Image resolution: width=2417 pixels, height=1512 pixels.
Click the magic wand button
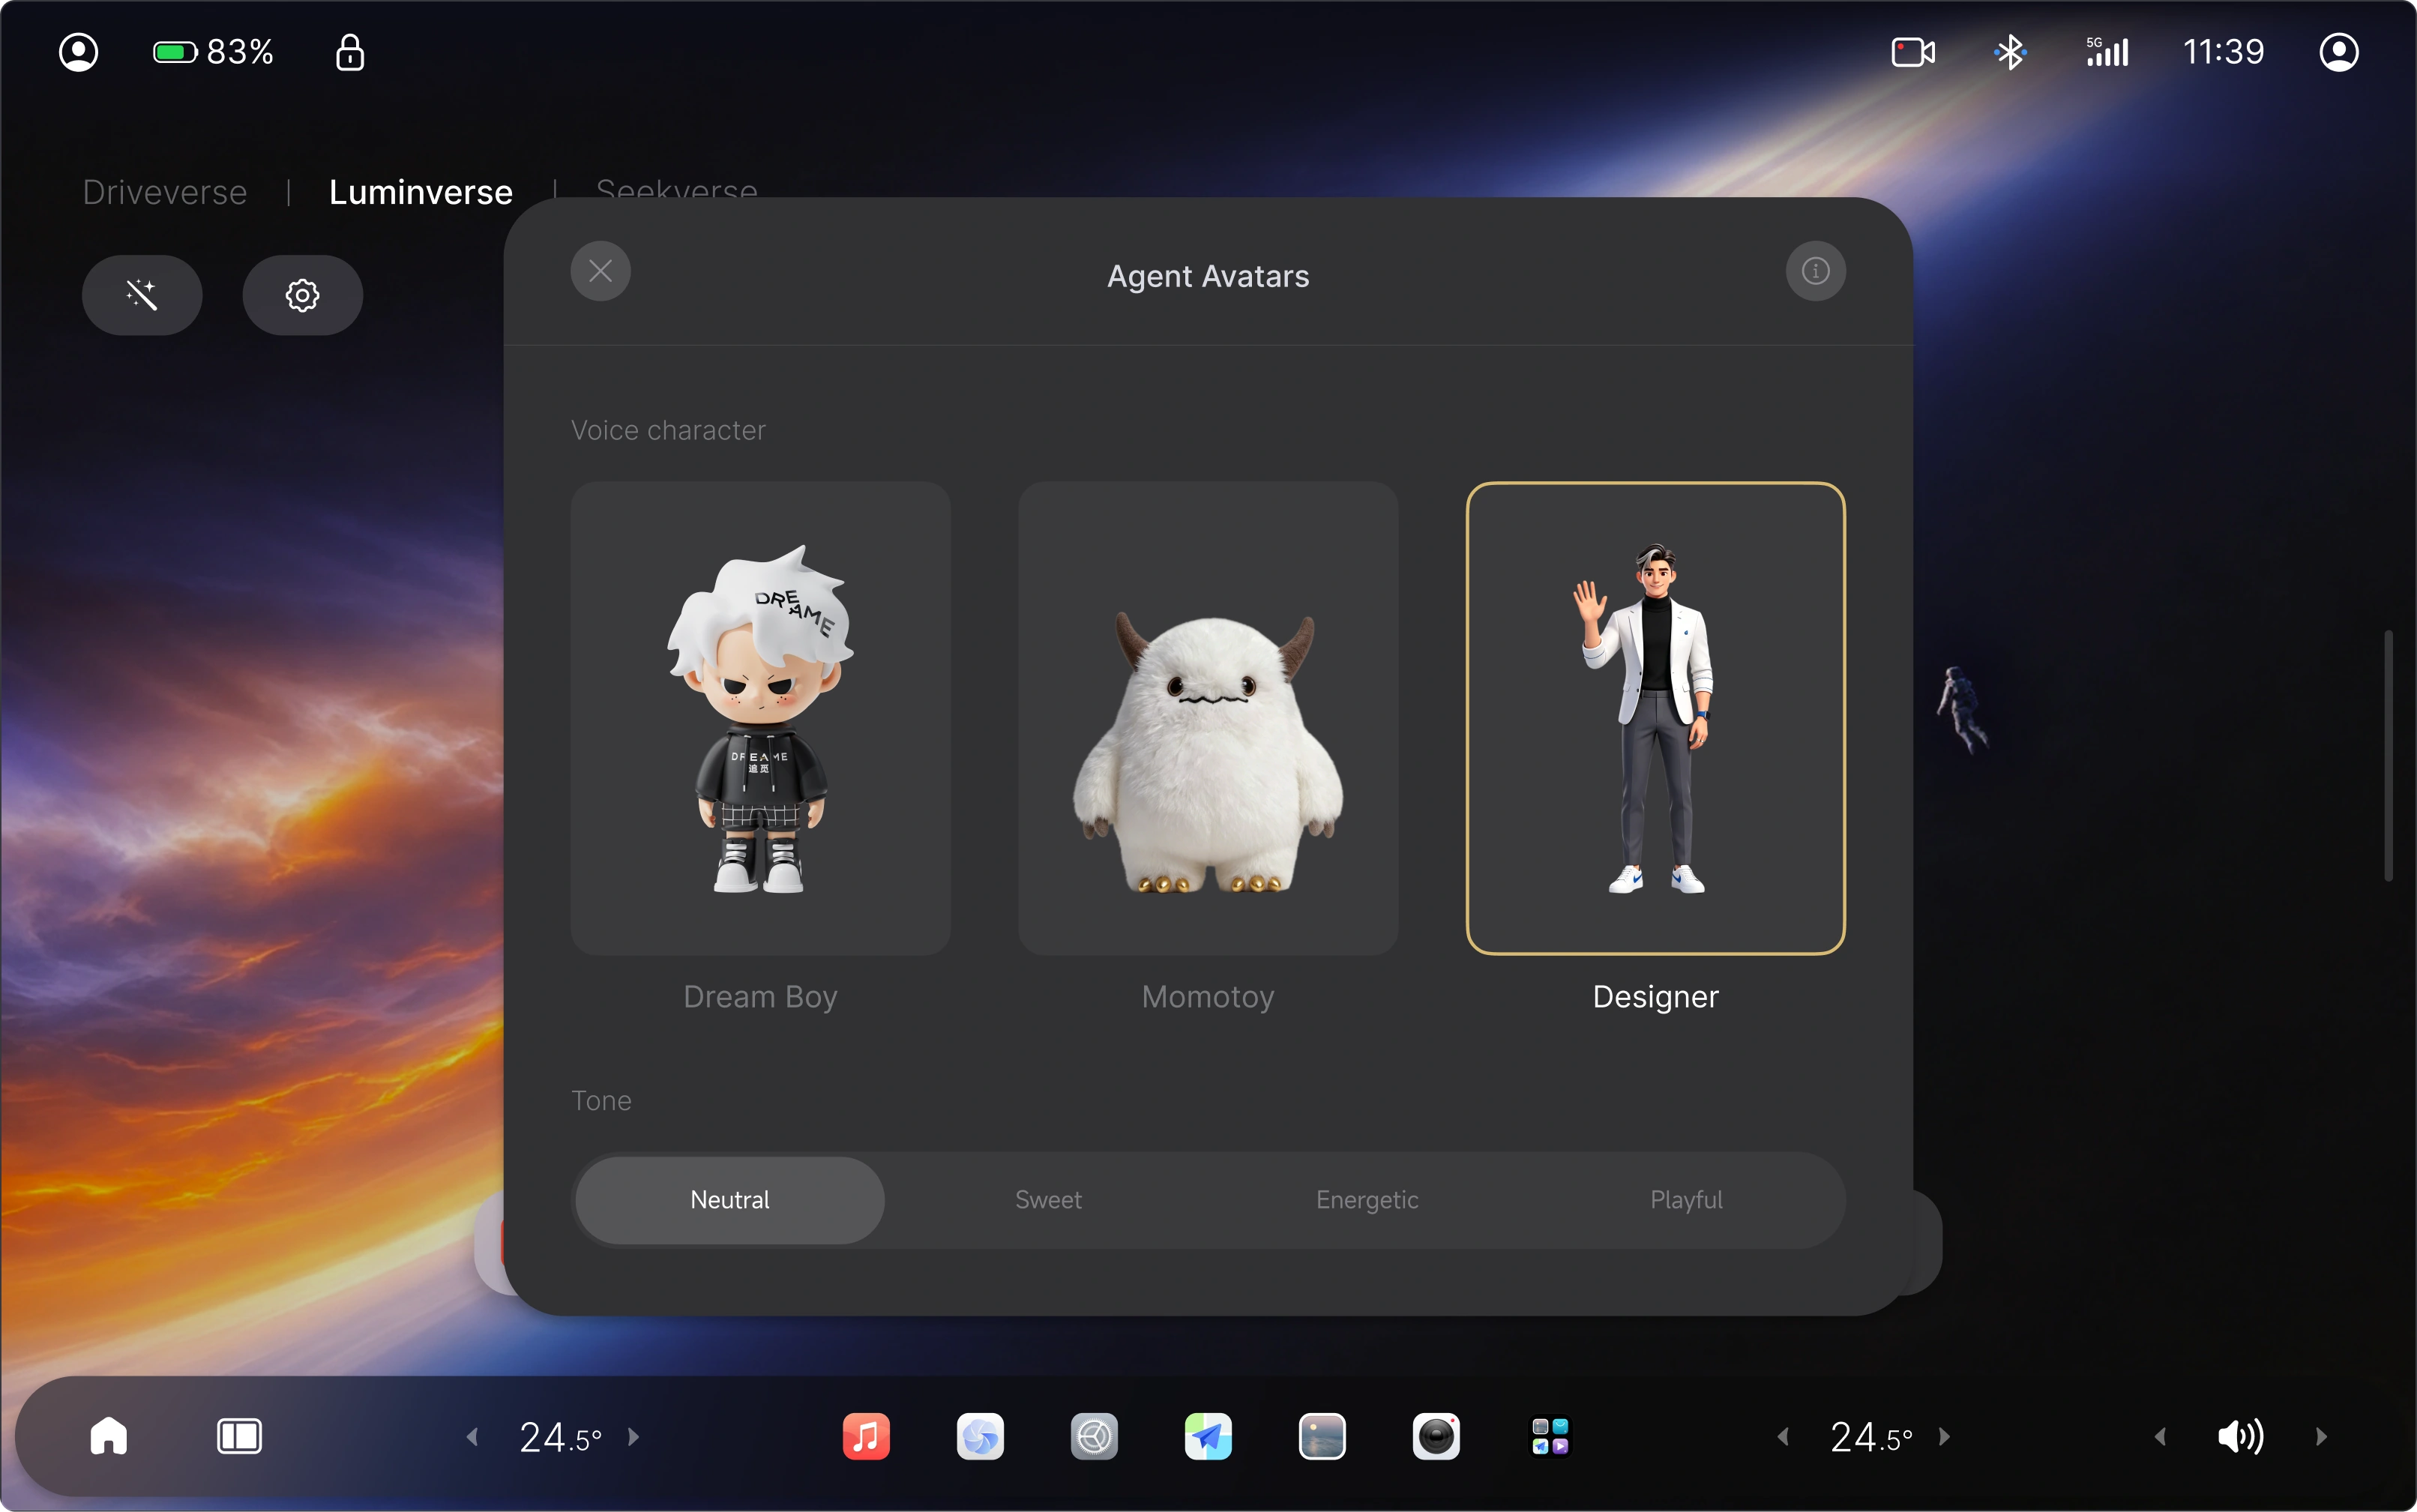coord(142,295)
